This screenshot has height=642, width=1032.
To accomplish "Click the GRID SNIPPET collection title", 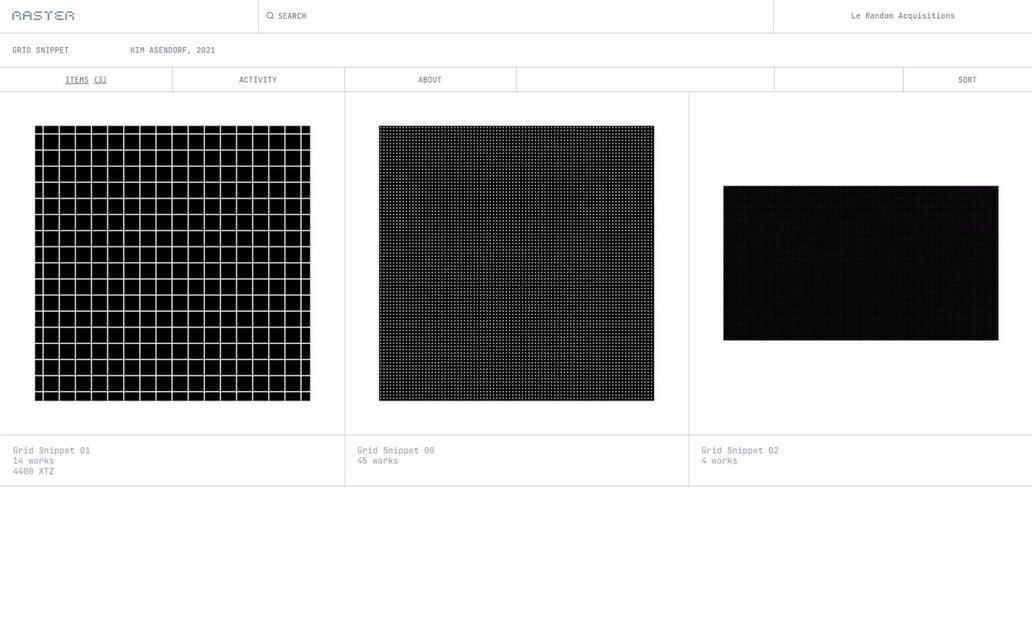I will [41, 50].
